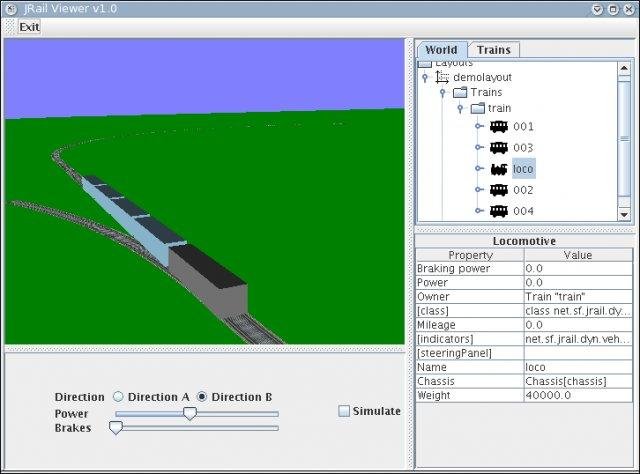
Task: Expand the loco tree node handle
Action: click(x=480, y=168)
